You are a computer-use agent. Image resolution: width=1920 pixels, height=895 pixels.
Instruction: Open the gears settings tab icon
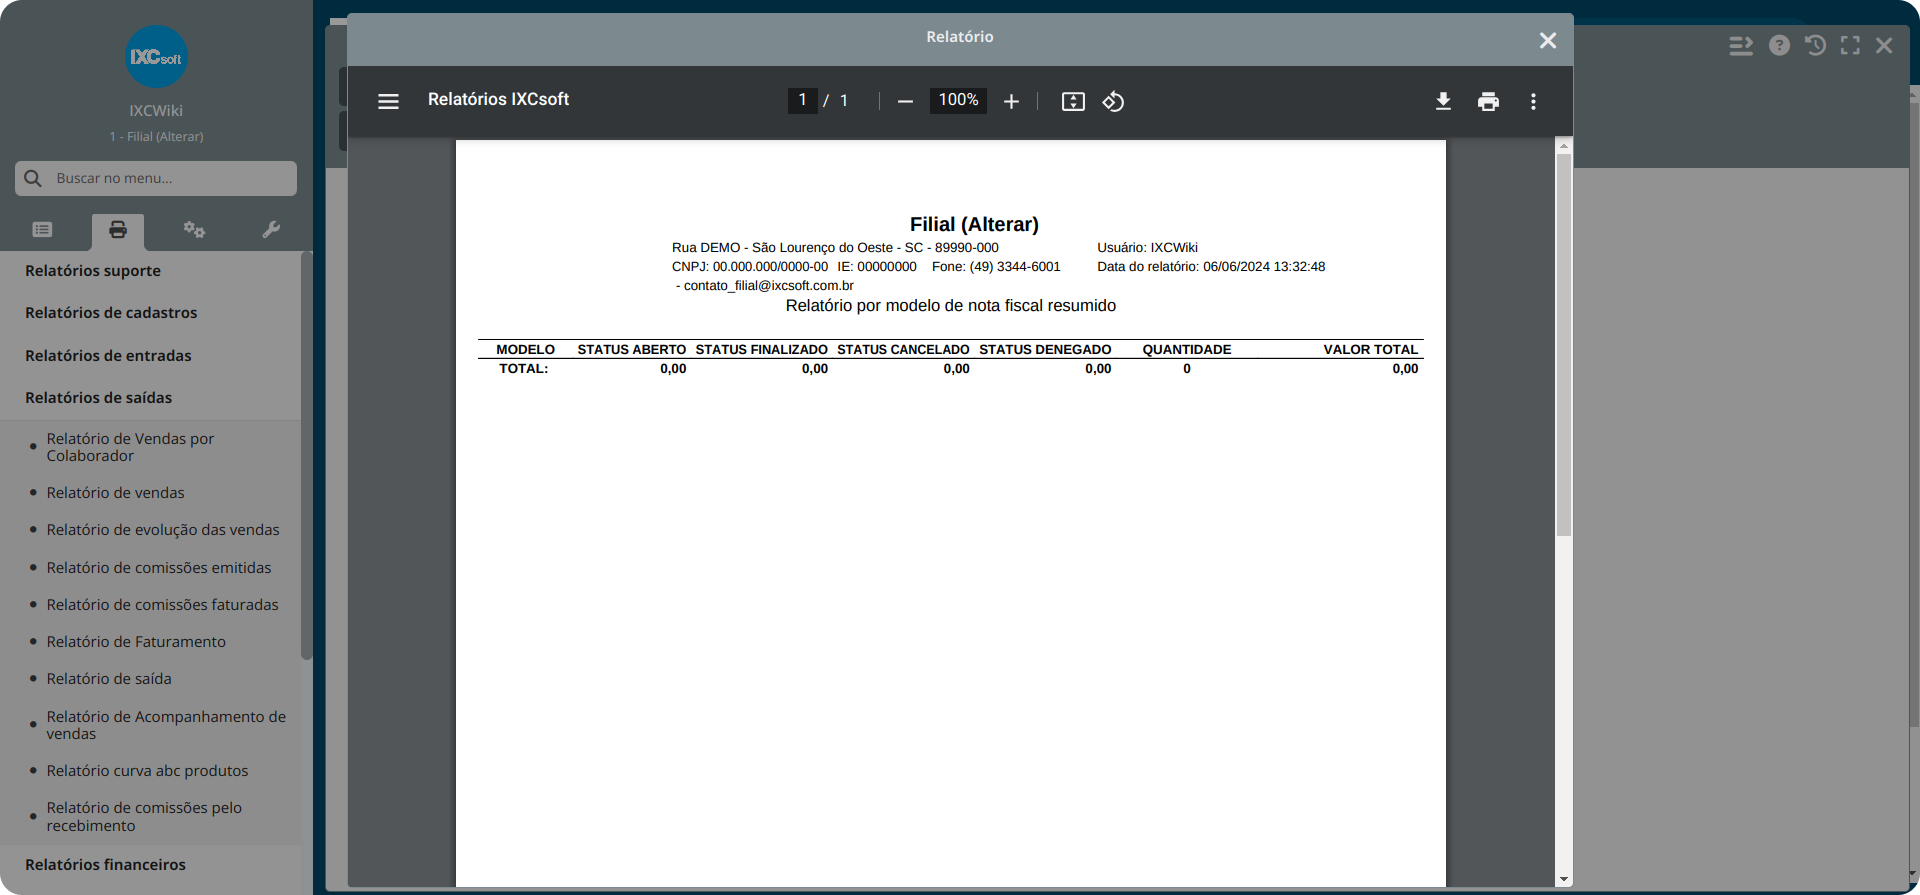pos(194,230)
